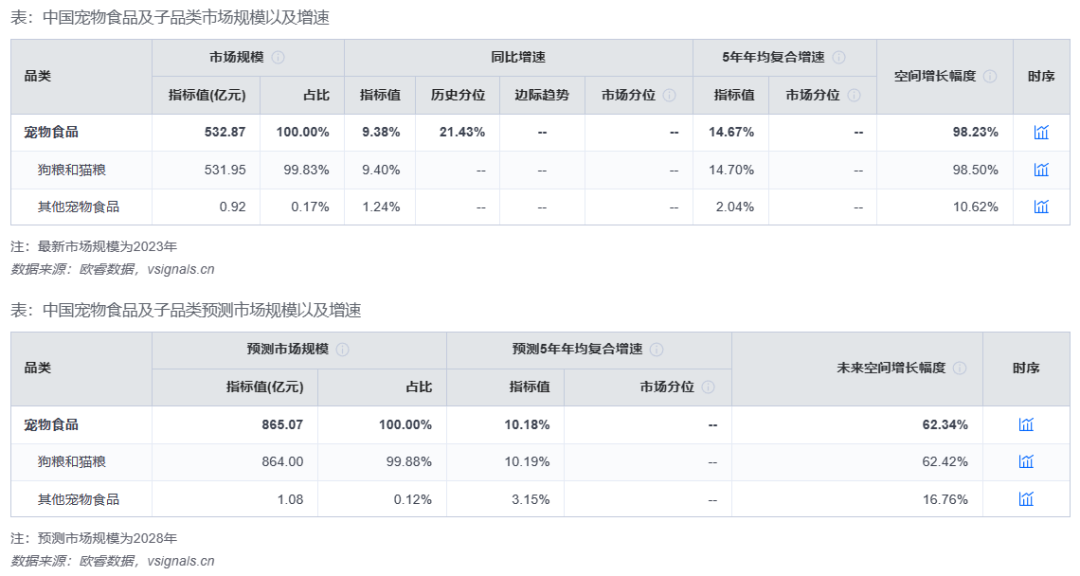
Task: Open chart icon for 宠物食品 forecast row
Action: click(1026, 425)
